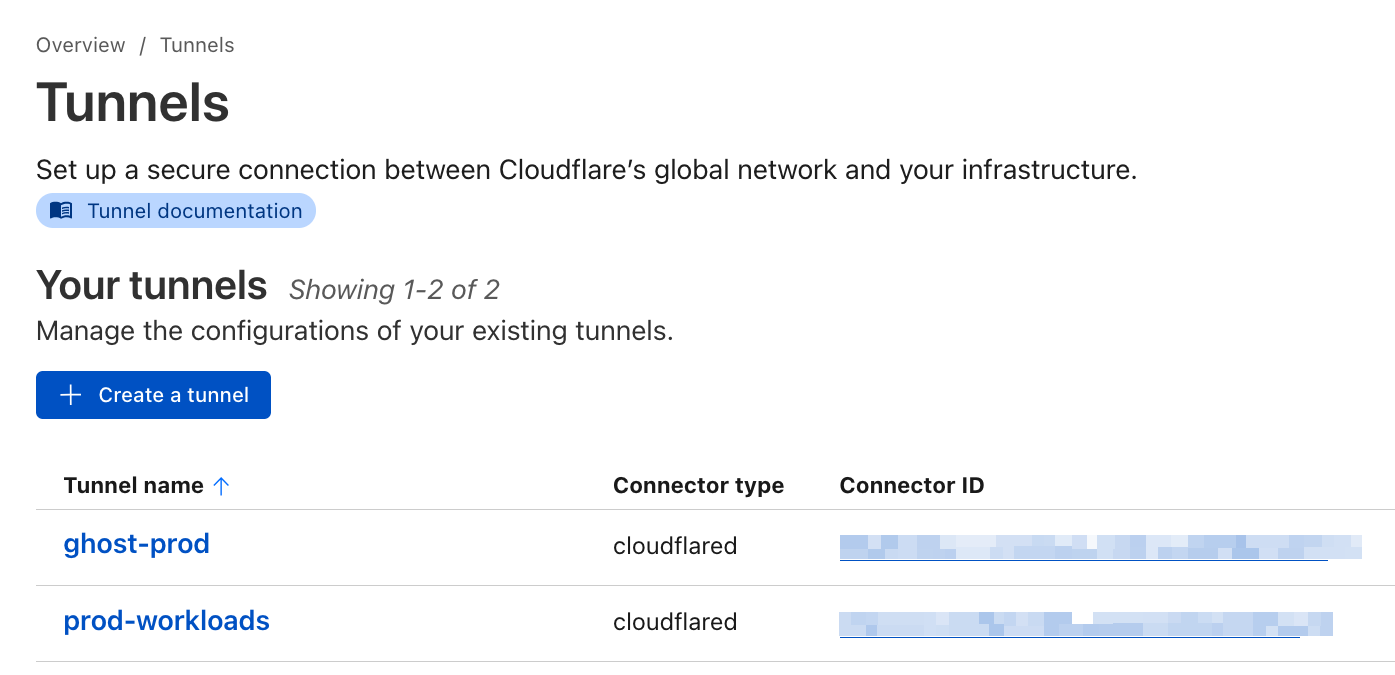The height and width of the screenshot is (675, 1395).
Task: Click the cloudflared connector type in ghost-prod row
Action: [675, 546]
